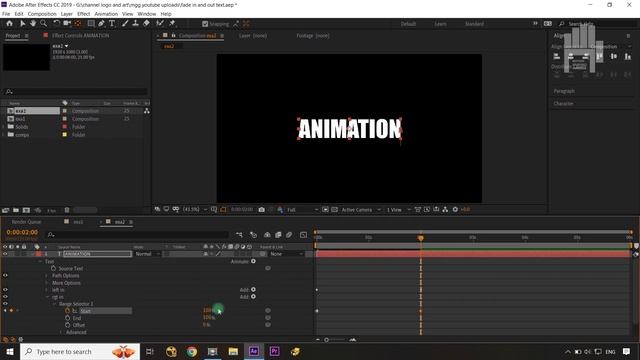
Task: Select the Horizontal Type tool
Action: 112,24
